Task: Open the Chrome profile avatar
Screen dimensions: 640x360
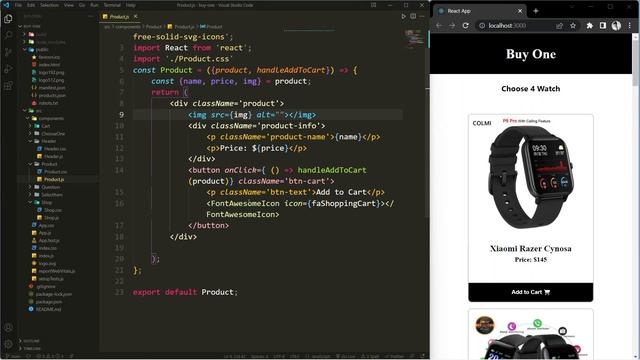Action: tap(616, 25)
